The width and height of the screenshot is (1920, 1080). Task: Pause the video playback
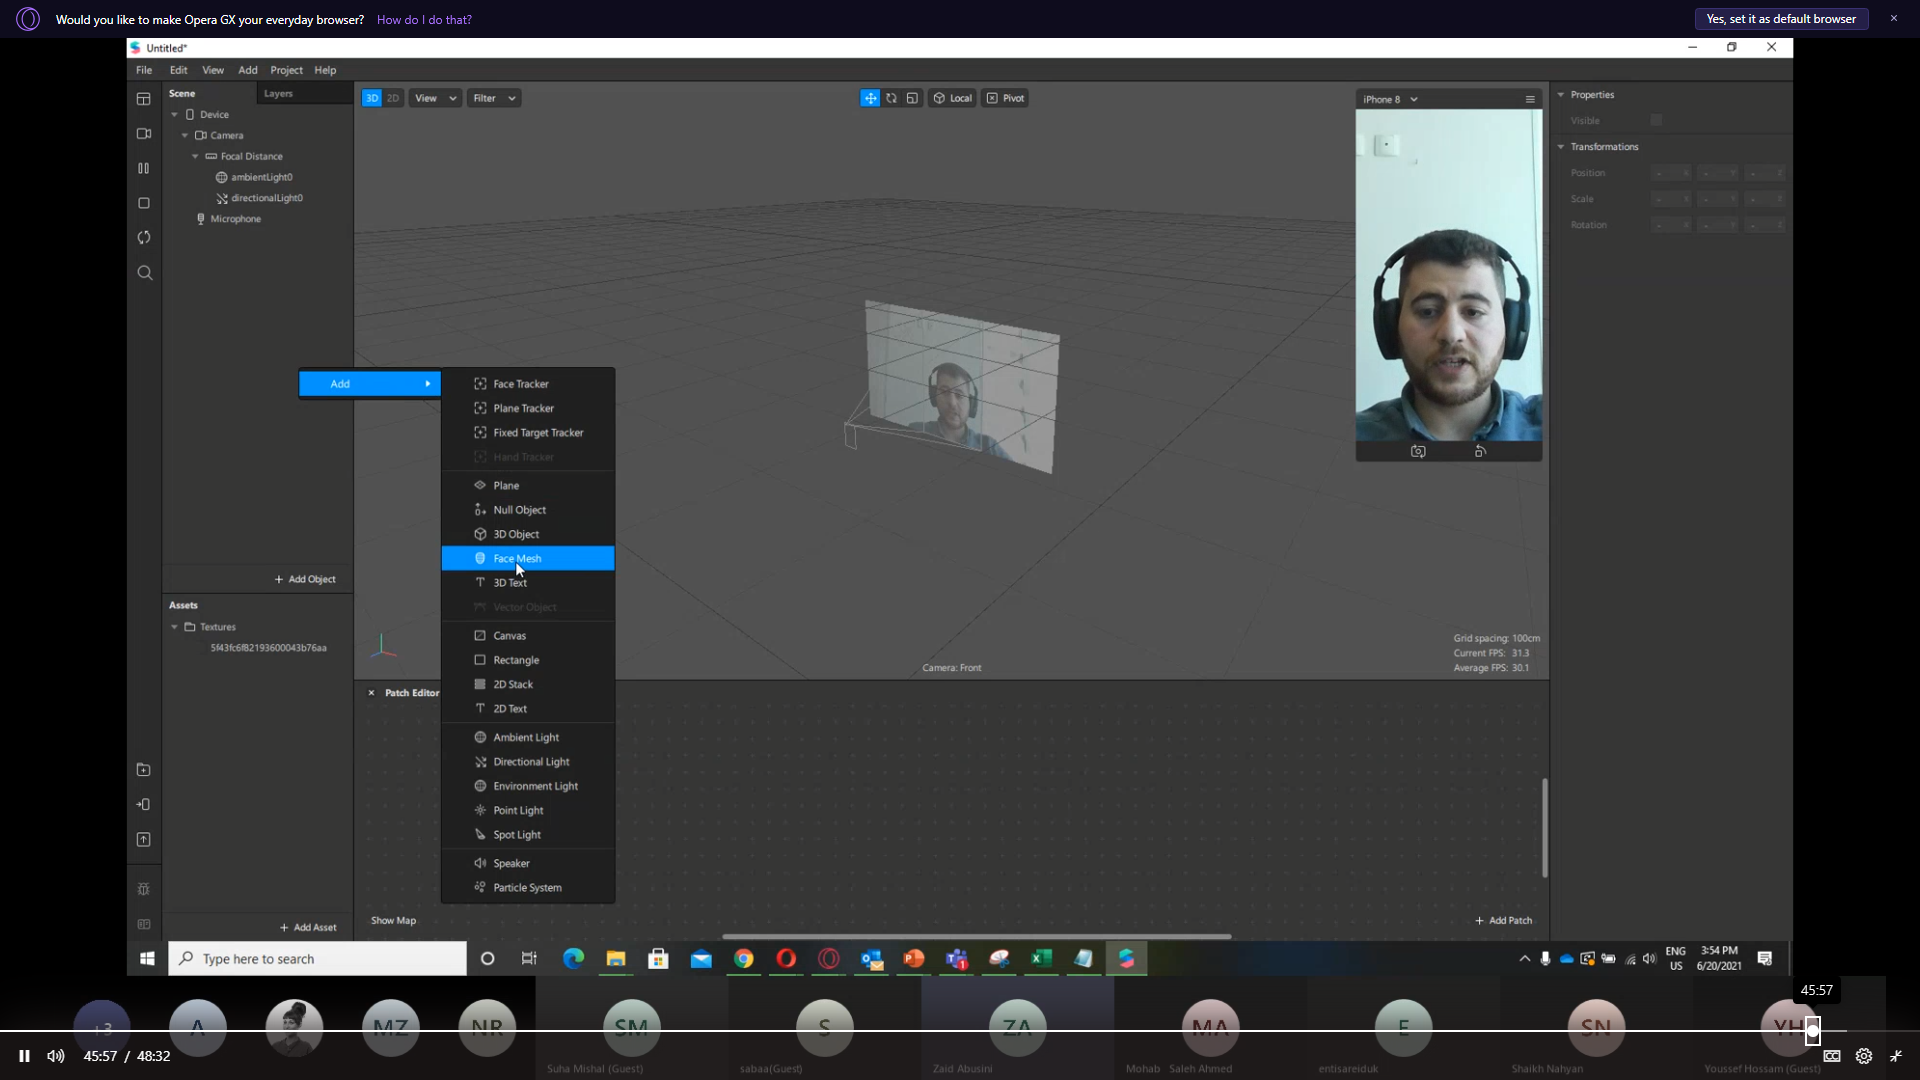[24, 1056]
